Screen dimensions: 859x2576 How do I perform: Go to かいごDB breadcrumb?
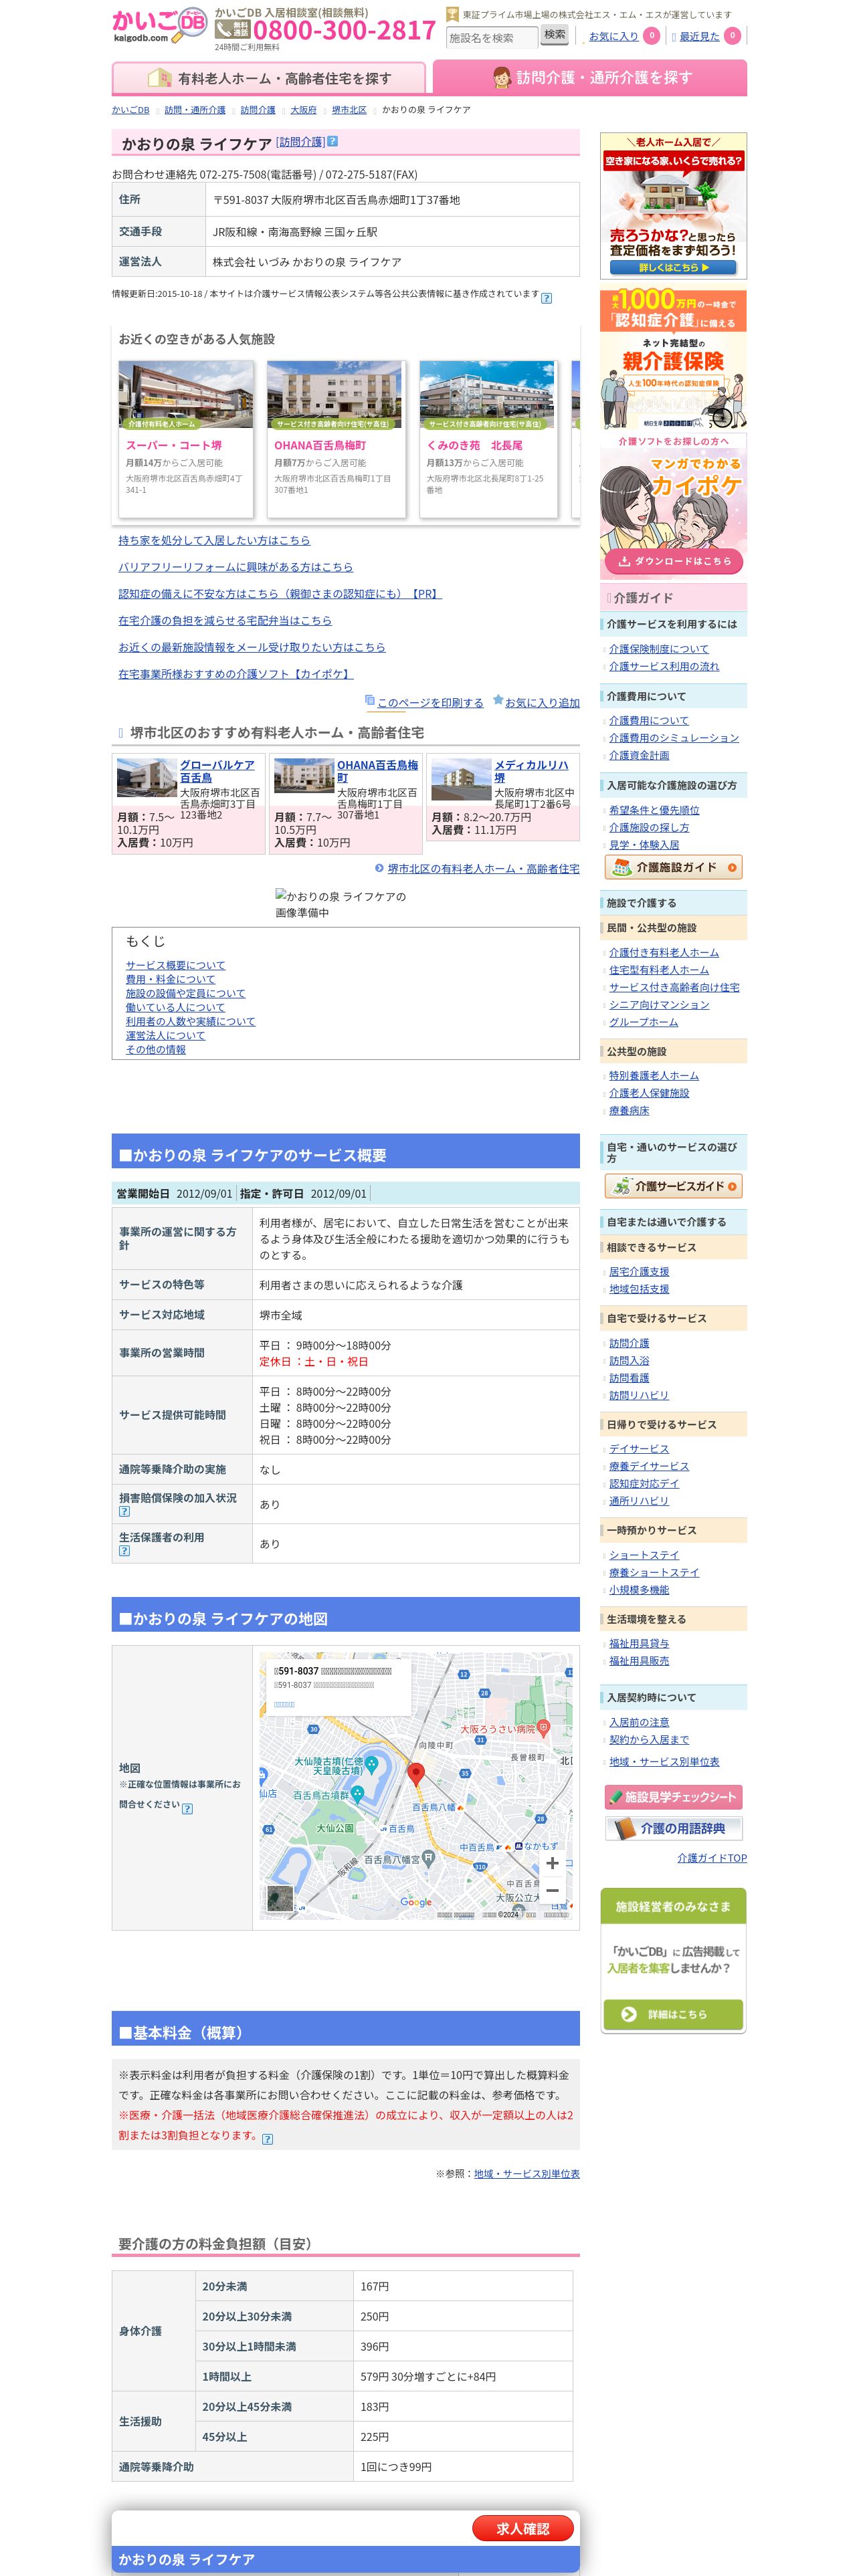(x=131, y=110)
